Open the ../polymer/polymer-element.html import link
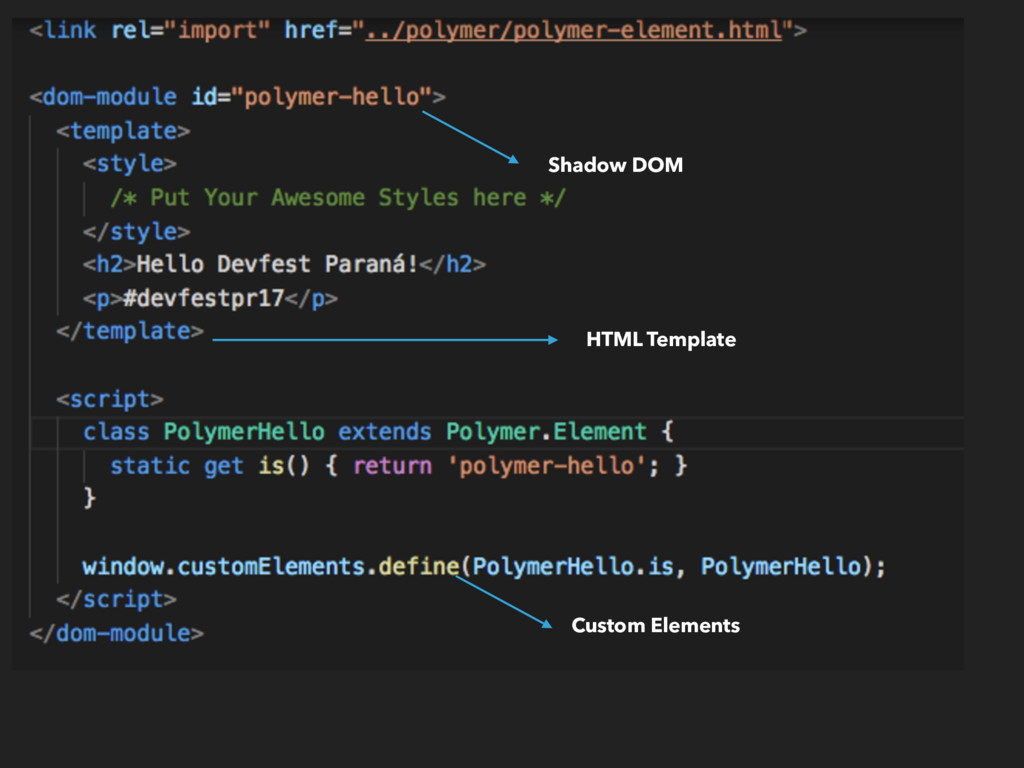 coord(573,30)
